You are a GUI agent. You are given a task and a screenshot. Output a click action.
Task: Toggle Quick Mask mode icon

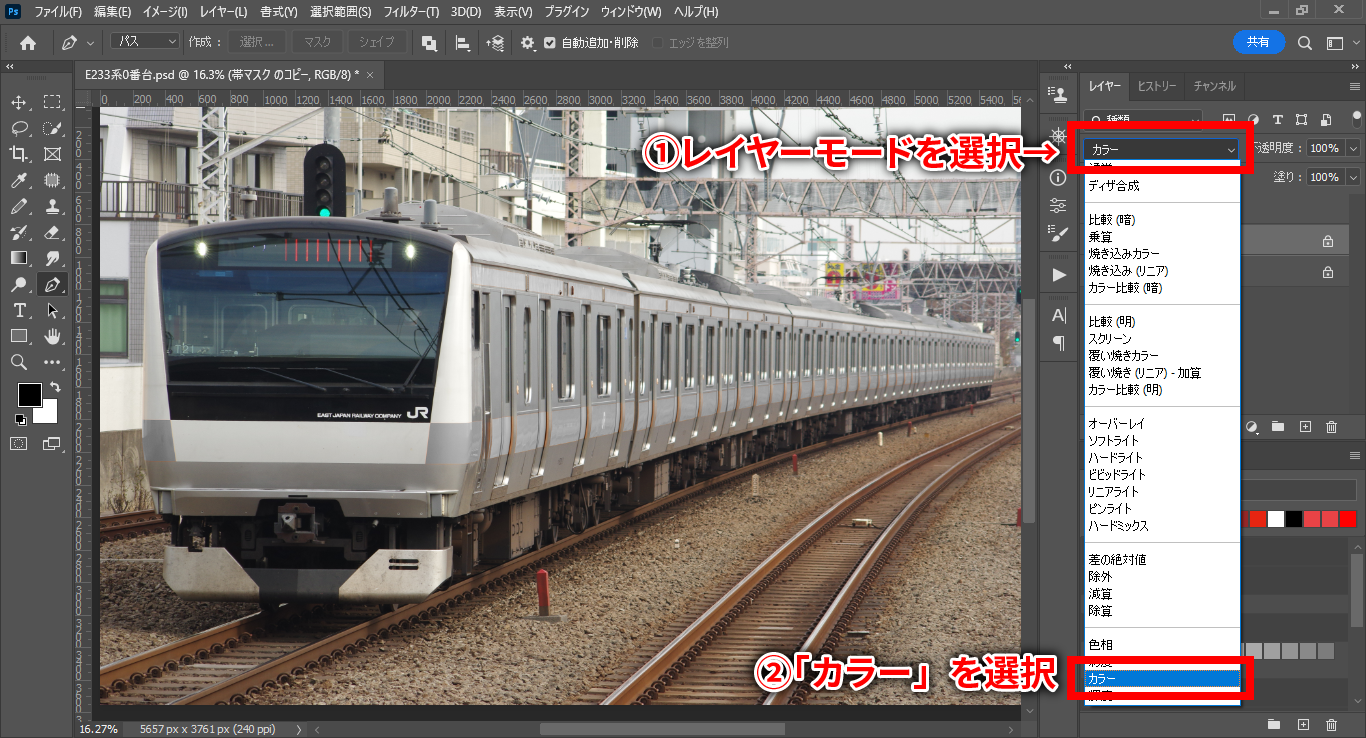pyautogui.click(x=19, y=443)
